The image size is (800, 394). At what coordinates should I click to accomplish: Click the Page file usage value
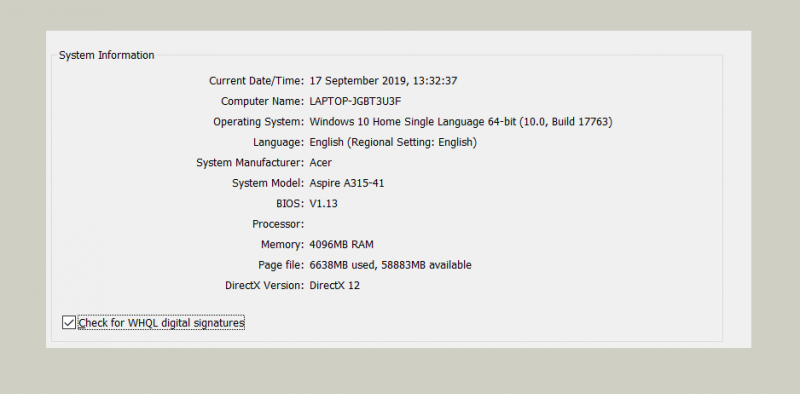pos(390,265)
